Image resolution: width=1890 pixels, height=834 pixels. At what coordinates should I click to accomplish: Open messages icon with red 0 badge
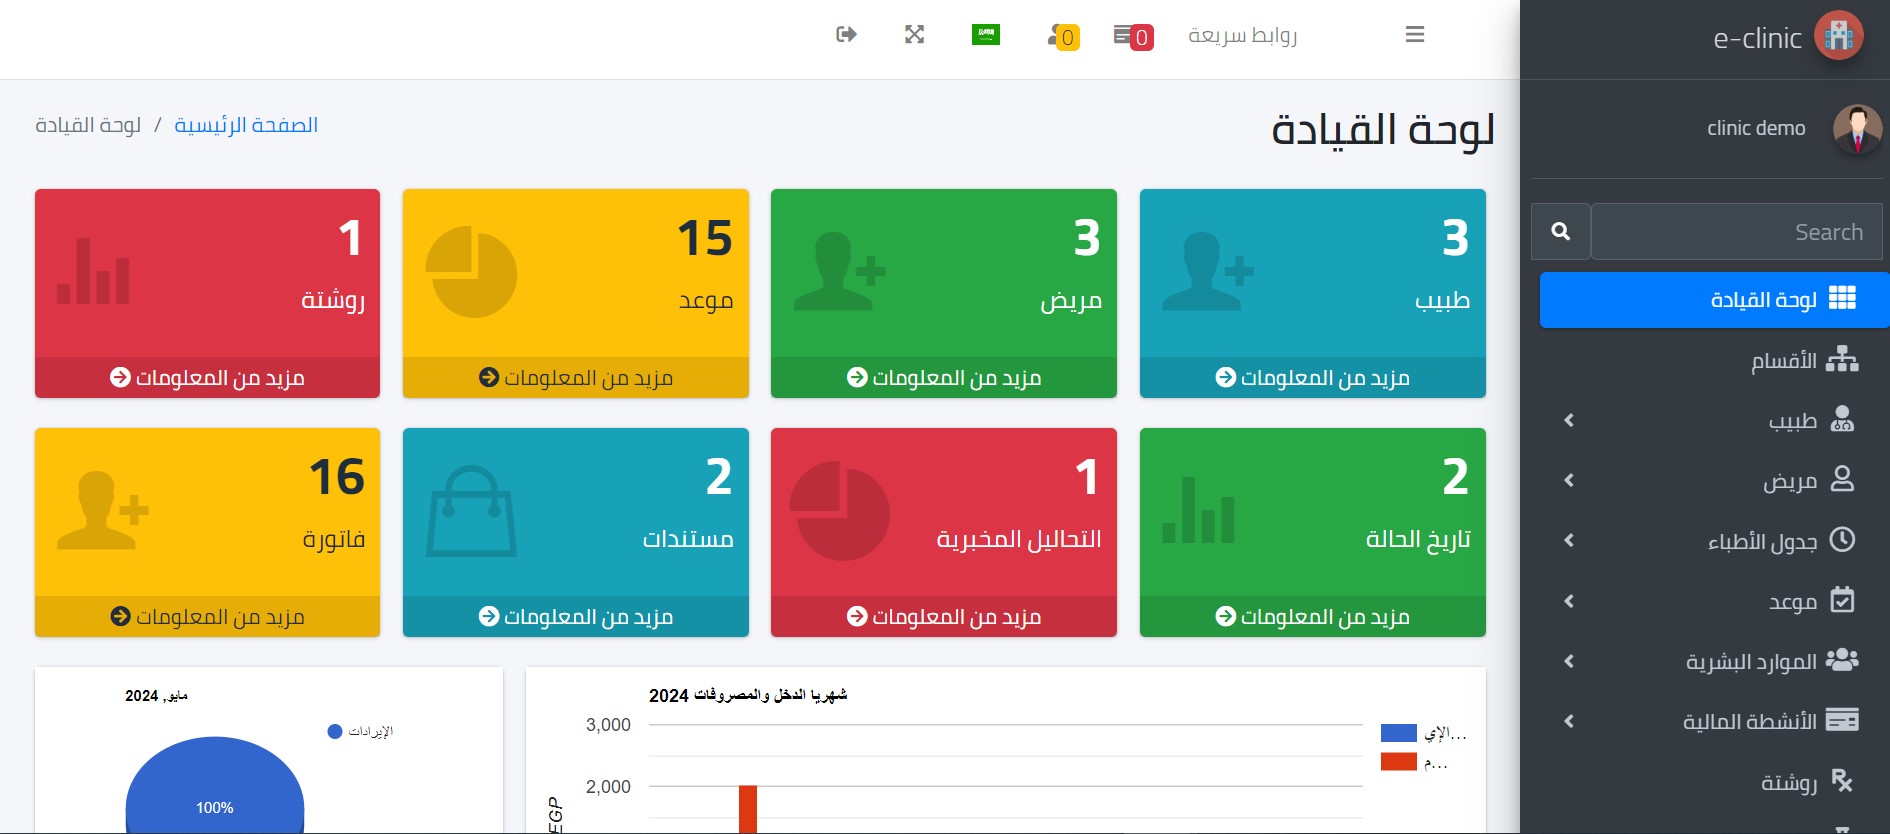point(1133,36)
